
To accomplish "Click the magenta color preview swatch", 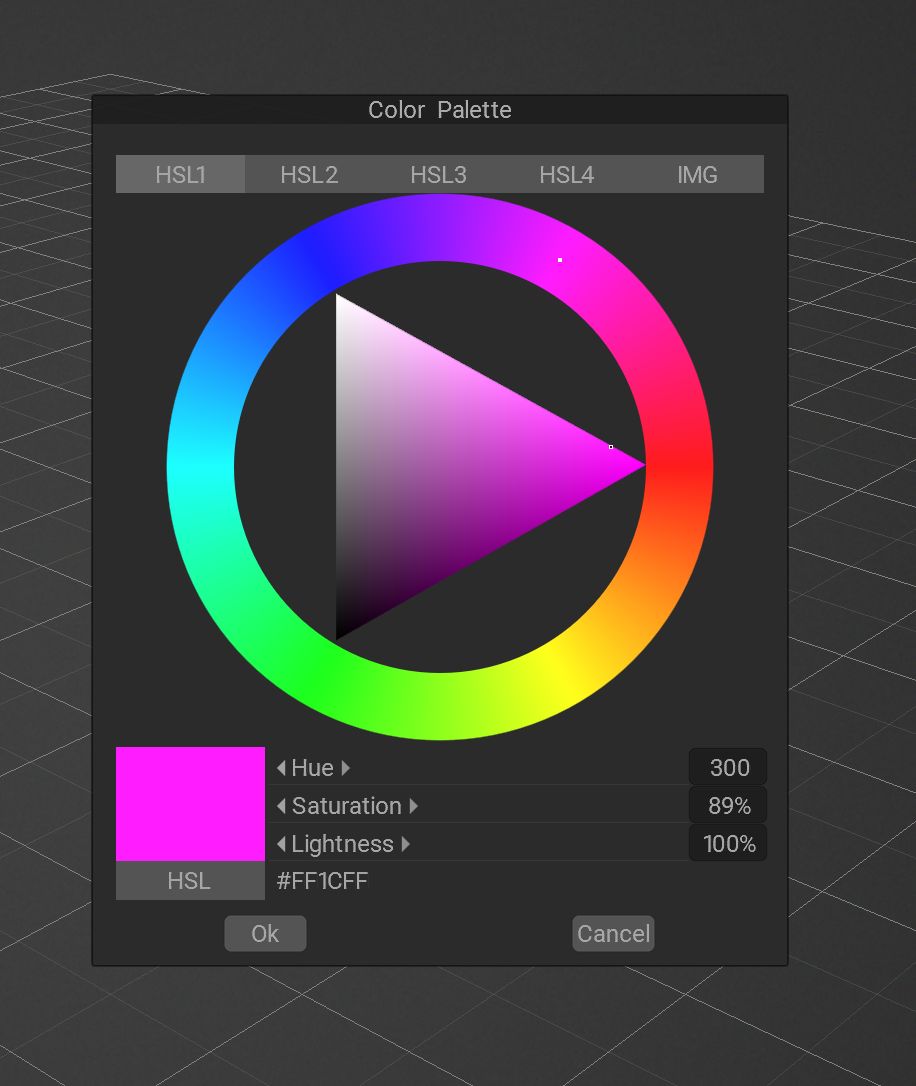I will click(190, 804).
